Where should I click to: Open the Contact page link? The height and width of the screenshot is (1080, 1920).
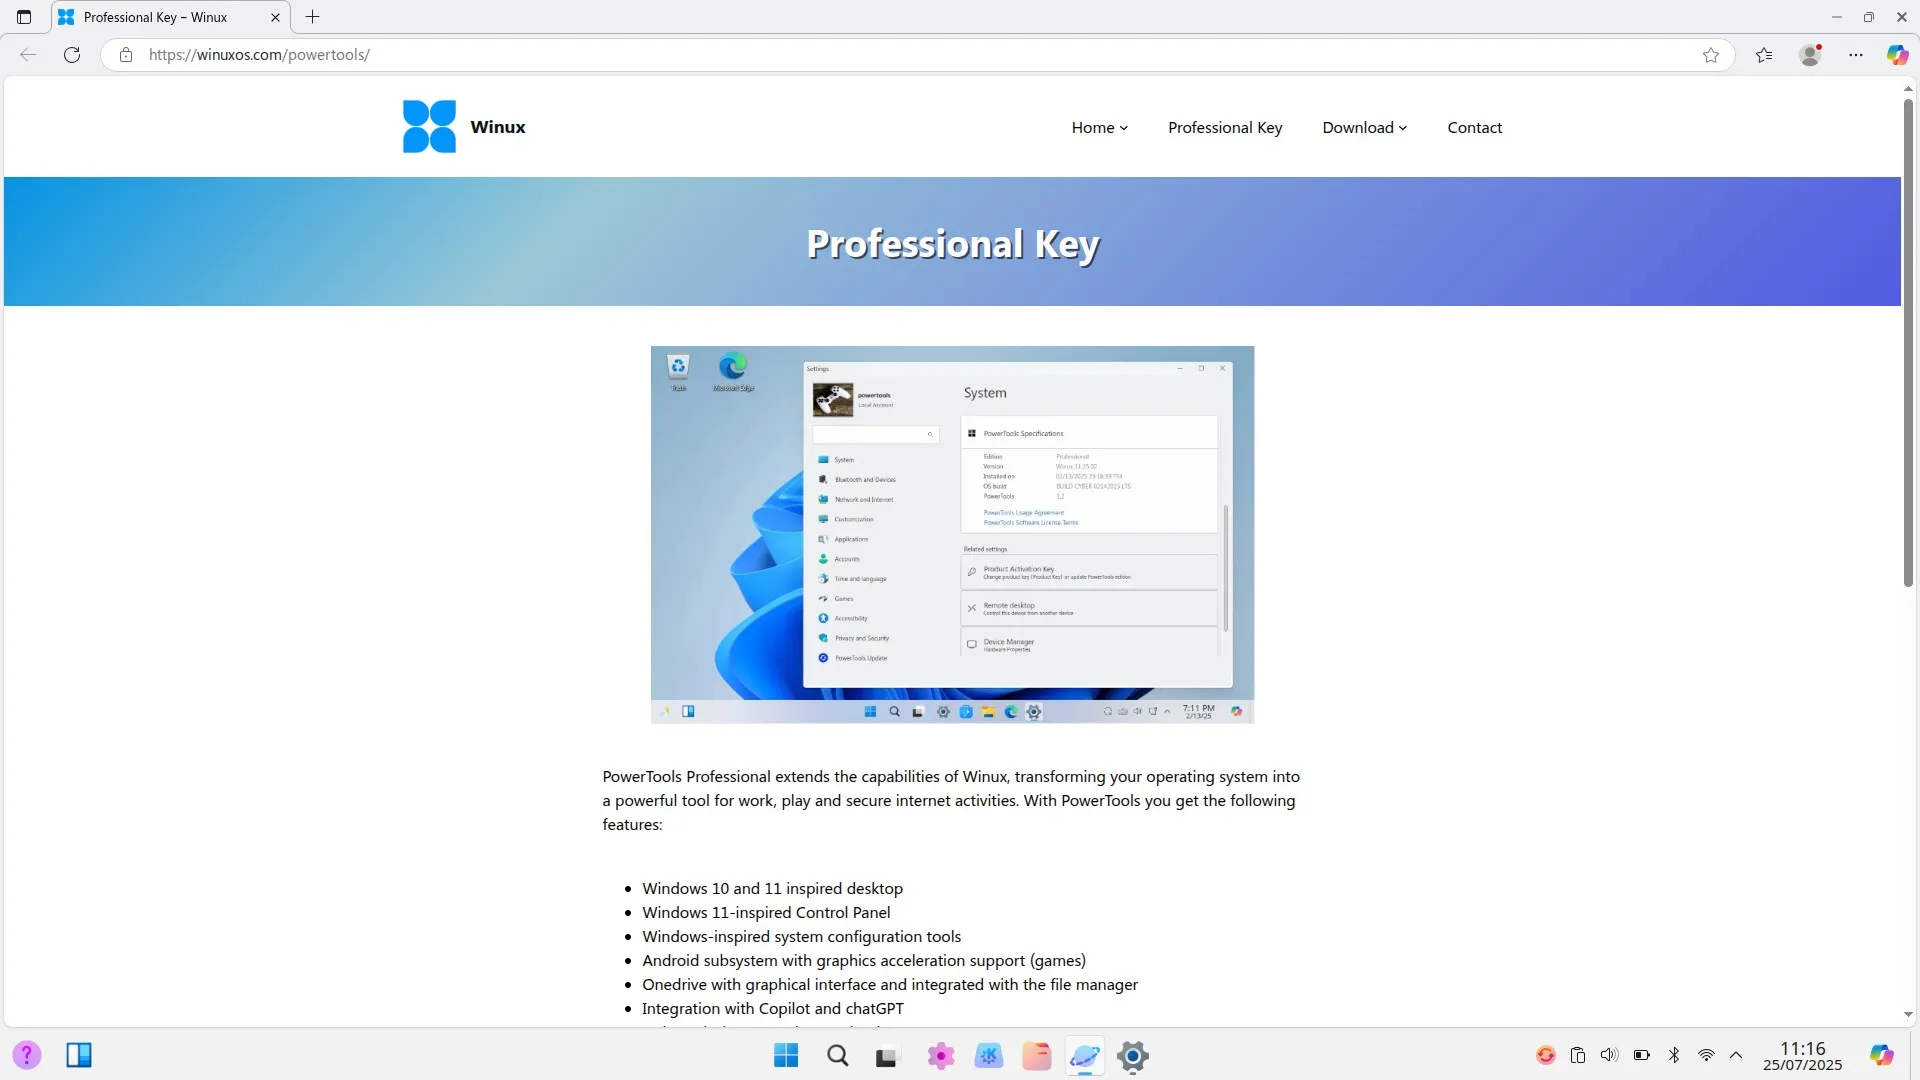pyautogui.click(x=1475, y=128)
